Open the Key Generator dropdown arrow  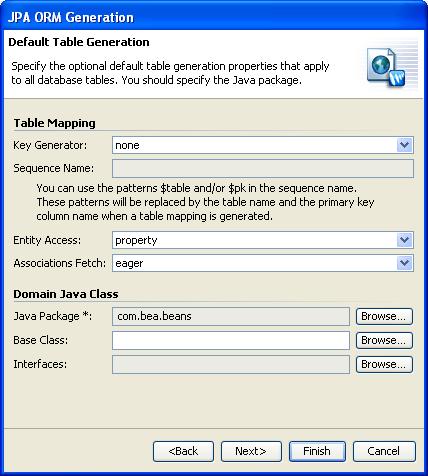tap(404, 145)
